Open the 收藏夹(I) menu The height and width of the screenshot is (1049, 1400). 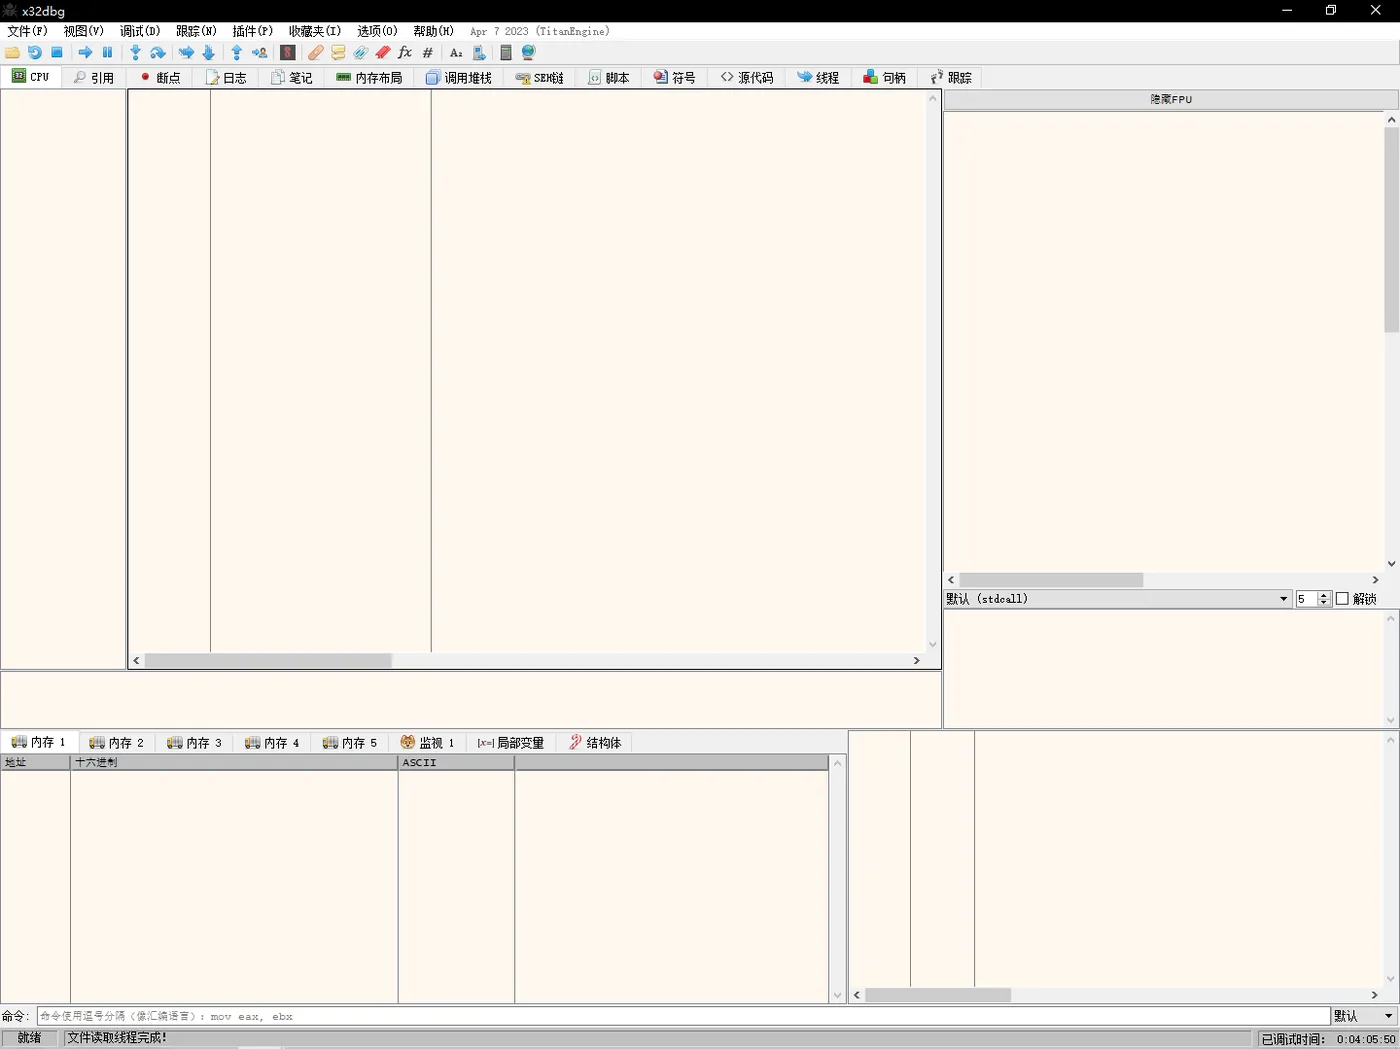tap(315, 31)
